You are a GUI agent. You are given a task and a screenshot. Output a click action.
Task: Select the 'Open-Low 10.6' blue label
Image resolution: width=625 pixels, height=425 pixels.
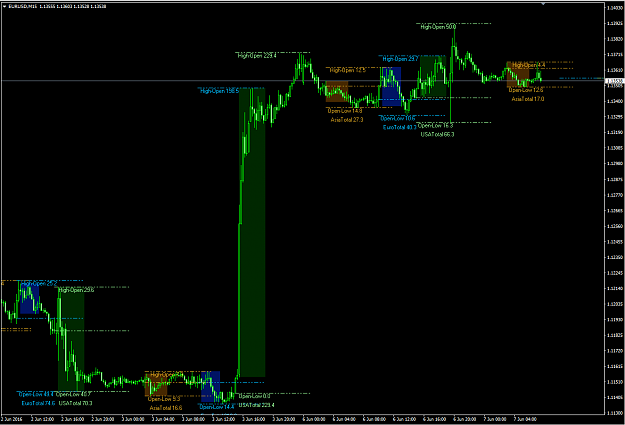[398, 118]
